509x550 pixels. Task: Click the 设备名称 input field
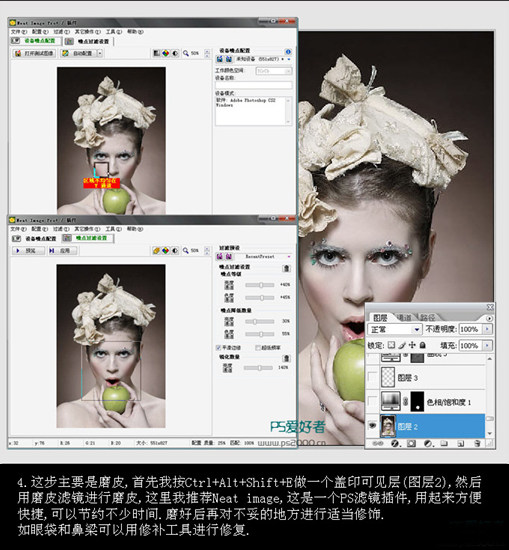(x=254, y=85)
